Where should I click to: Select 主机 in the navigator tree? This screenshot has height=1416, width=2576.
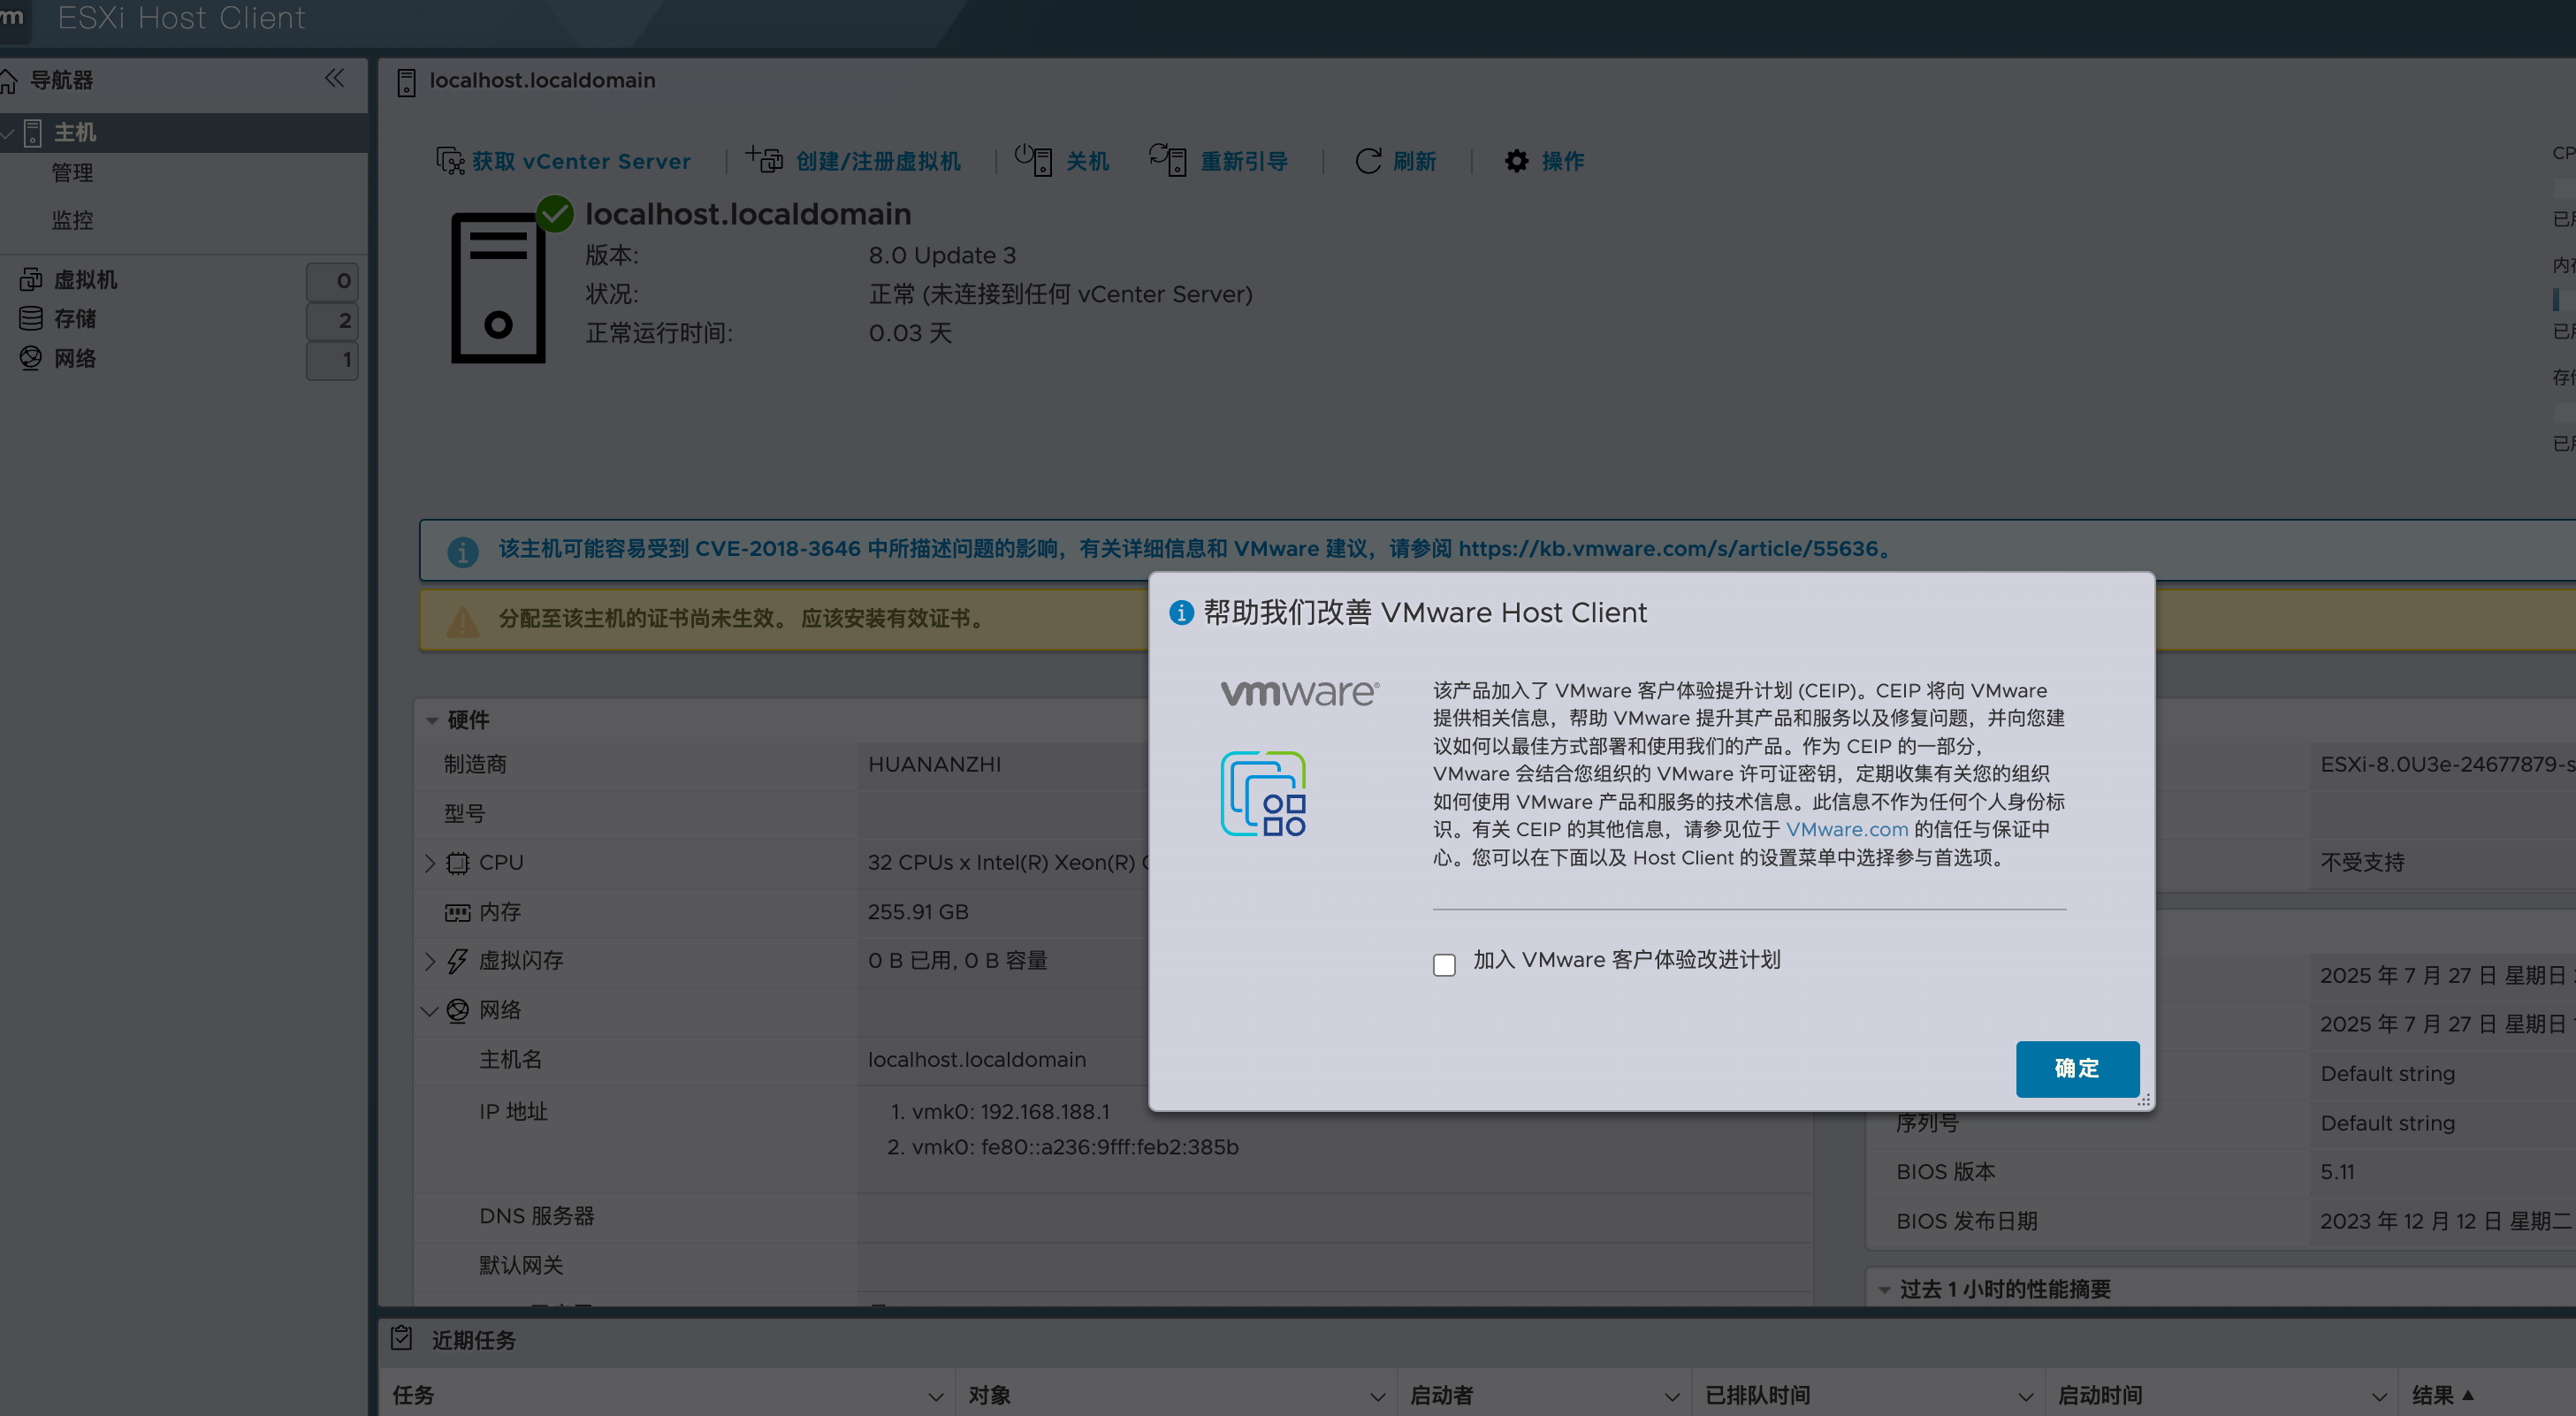tap(185, 132)
